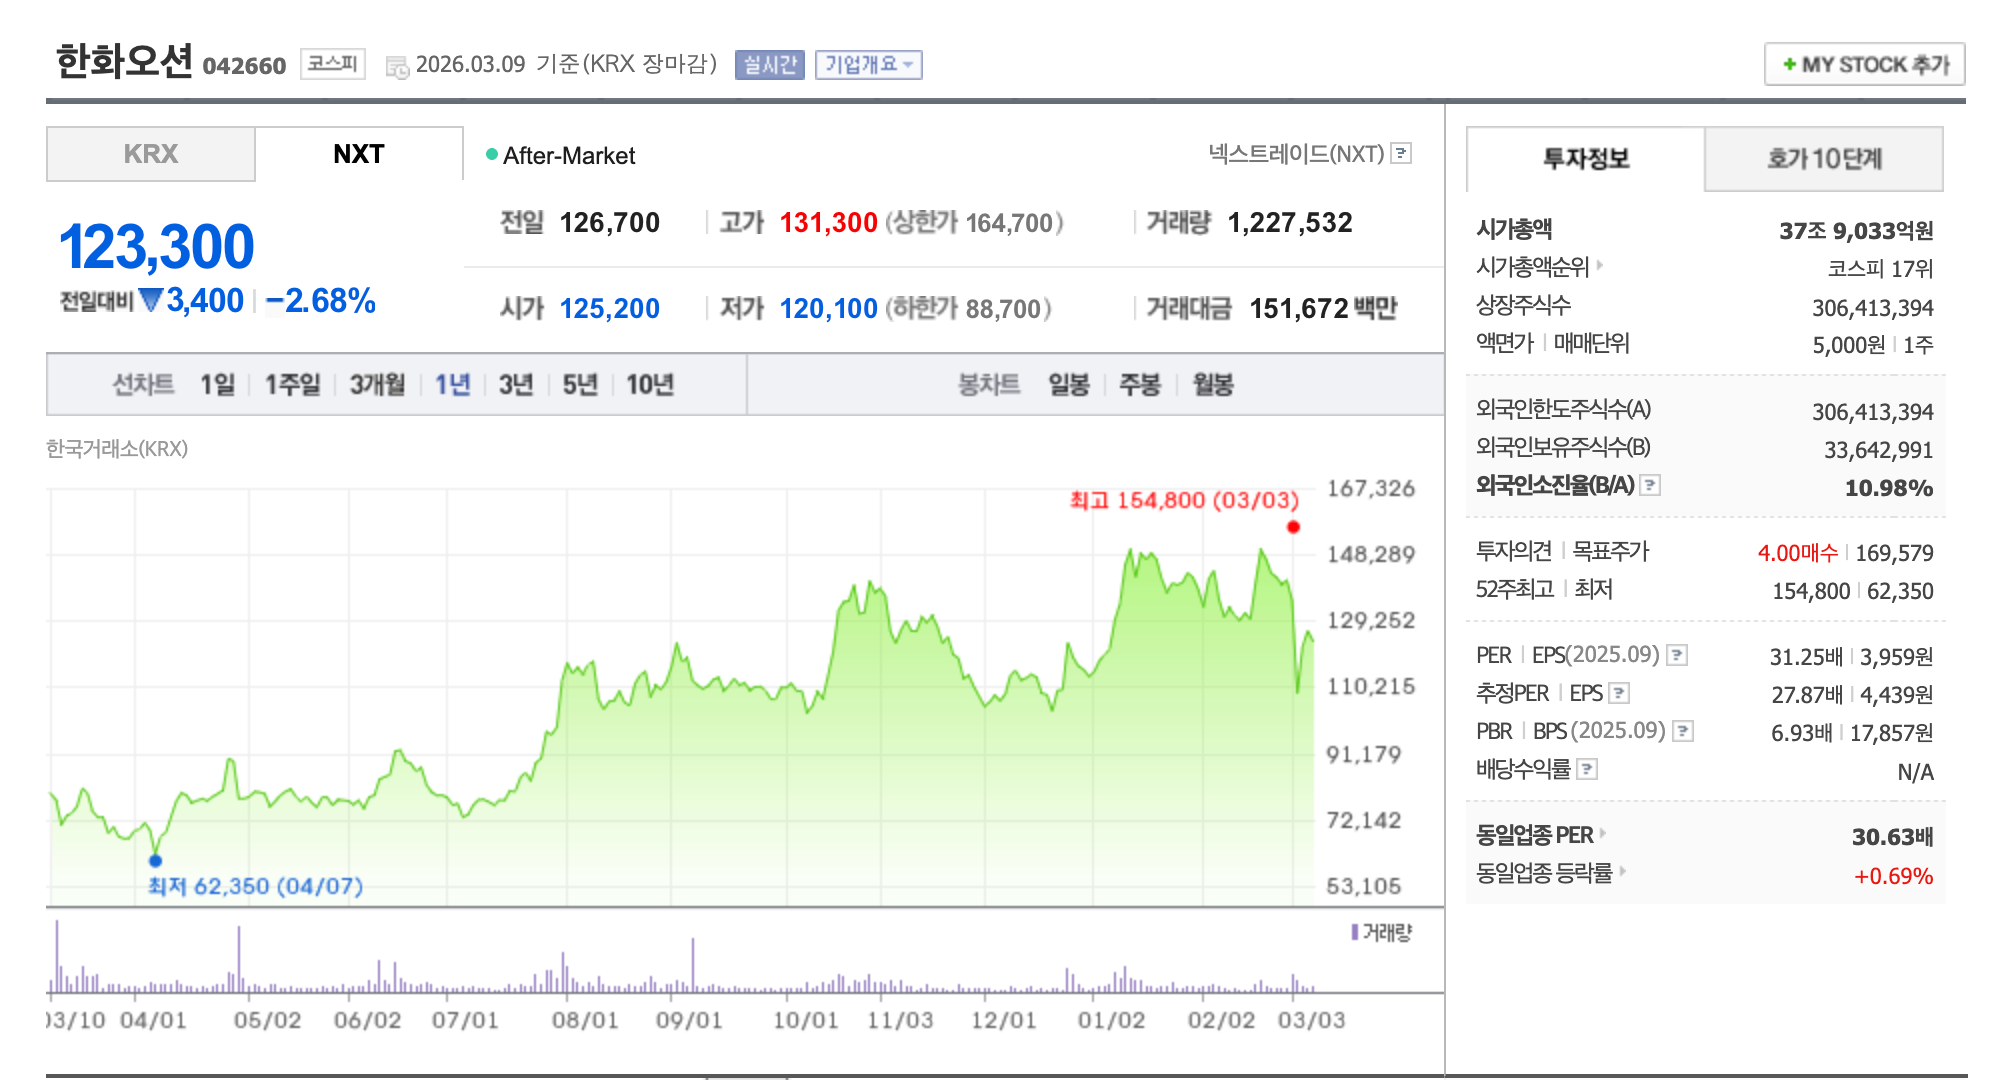Switch the chart to 일봉 candles

1068,384
